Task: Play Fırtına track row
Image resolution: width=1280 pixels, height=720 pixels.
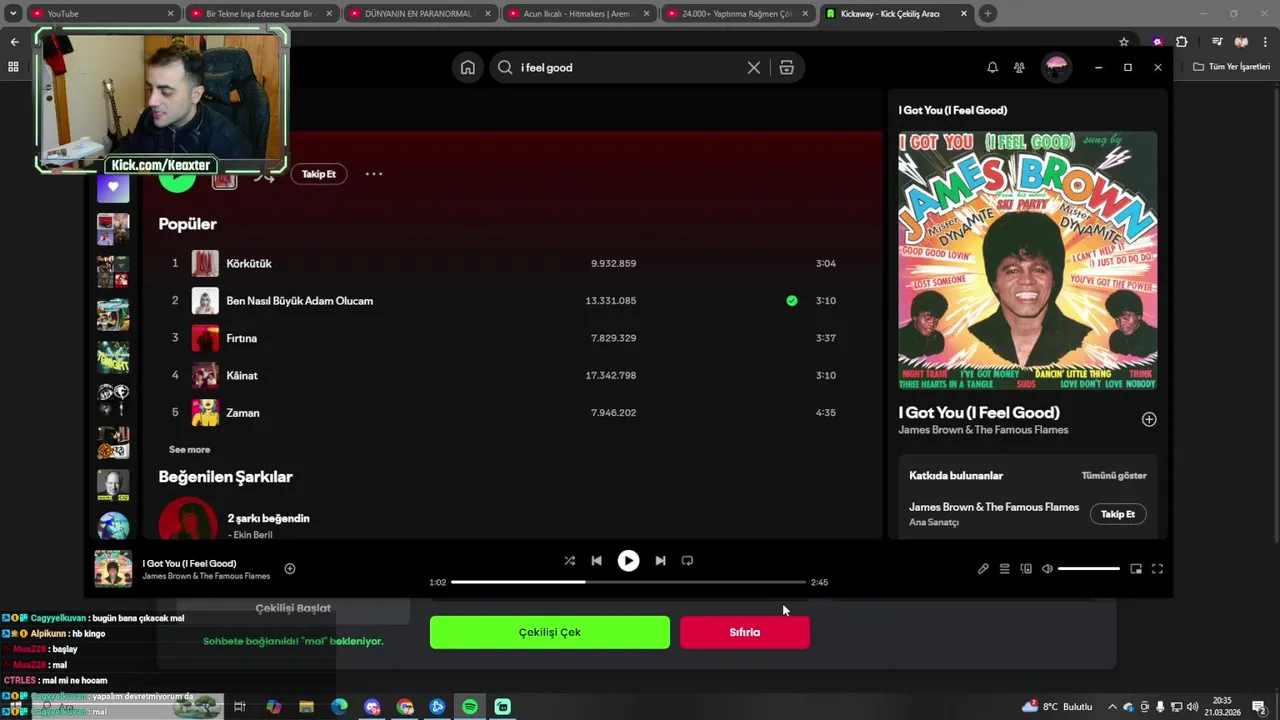Action: tap(510, 338)
